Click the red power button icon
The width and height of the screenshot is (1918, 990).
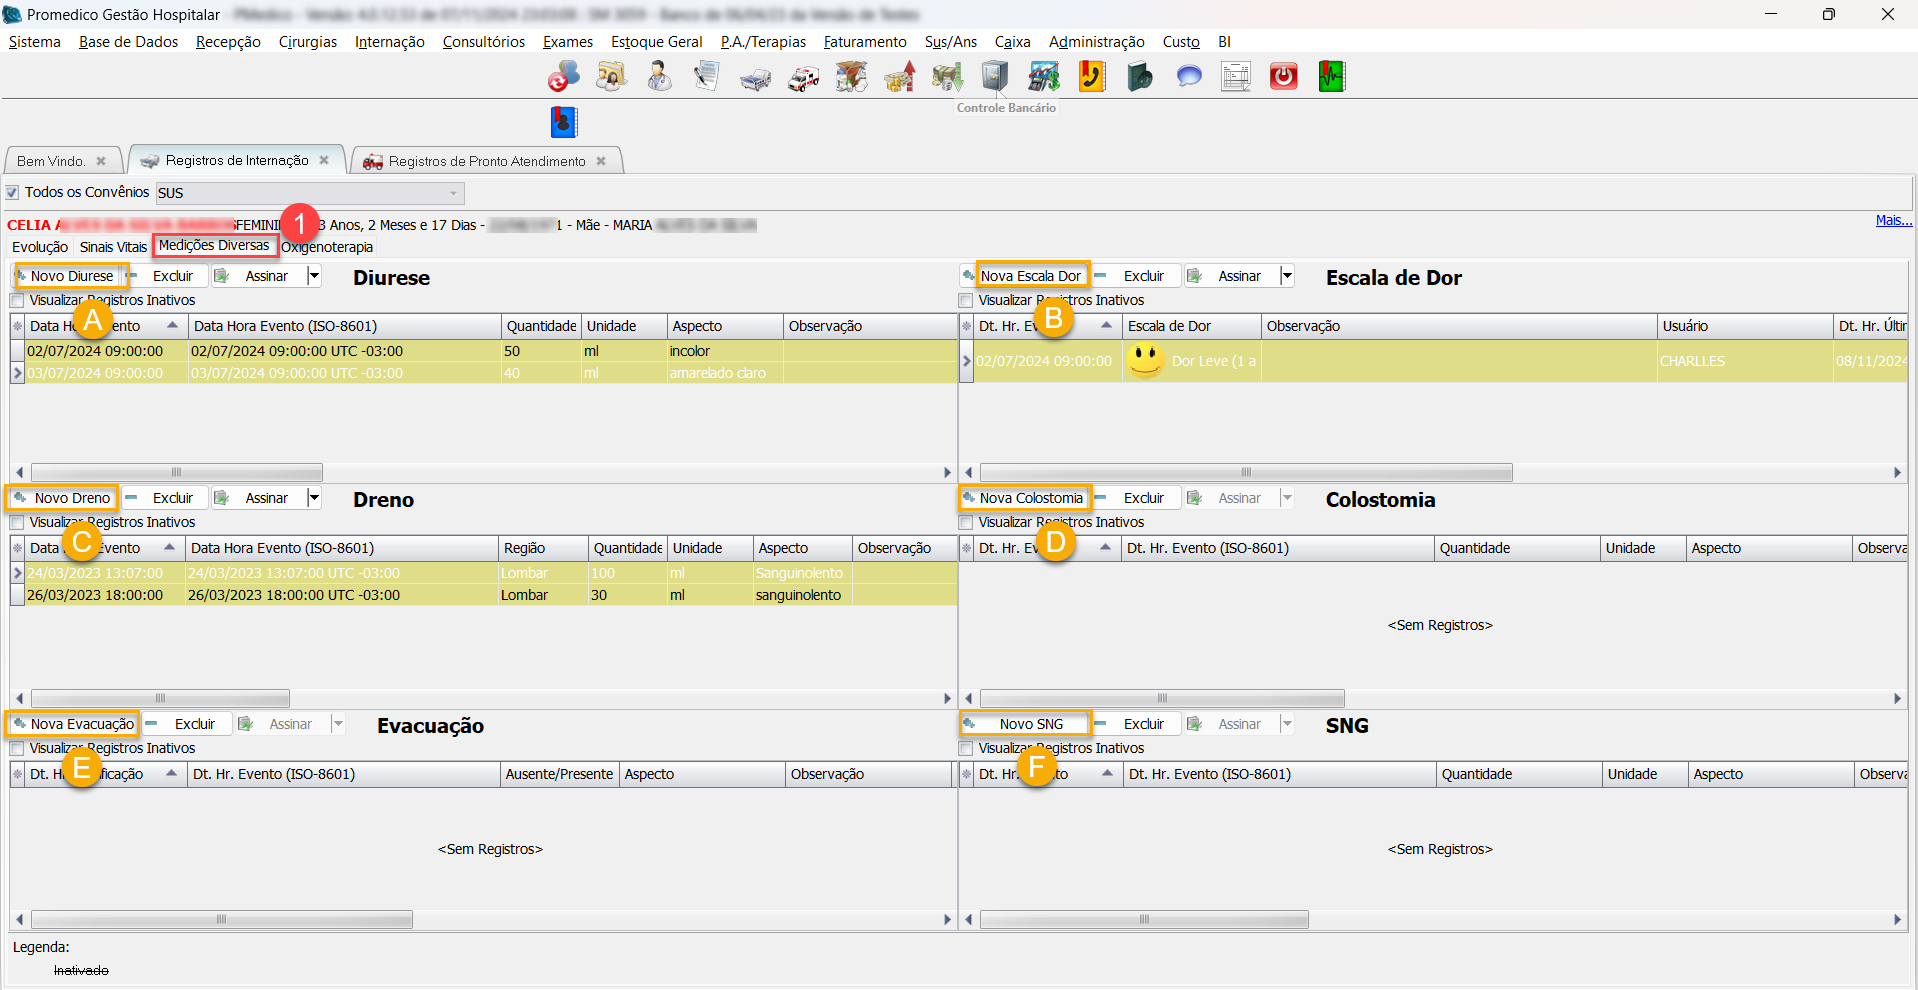coord(1283,77)
